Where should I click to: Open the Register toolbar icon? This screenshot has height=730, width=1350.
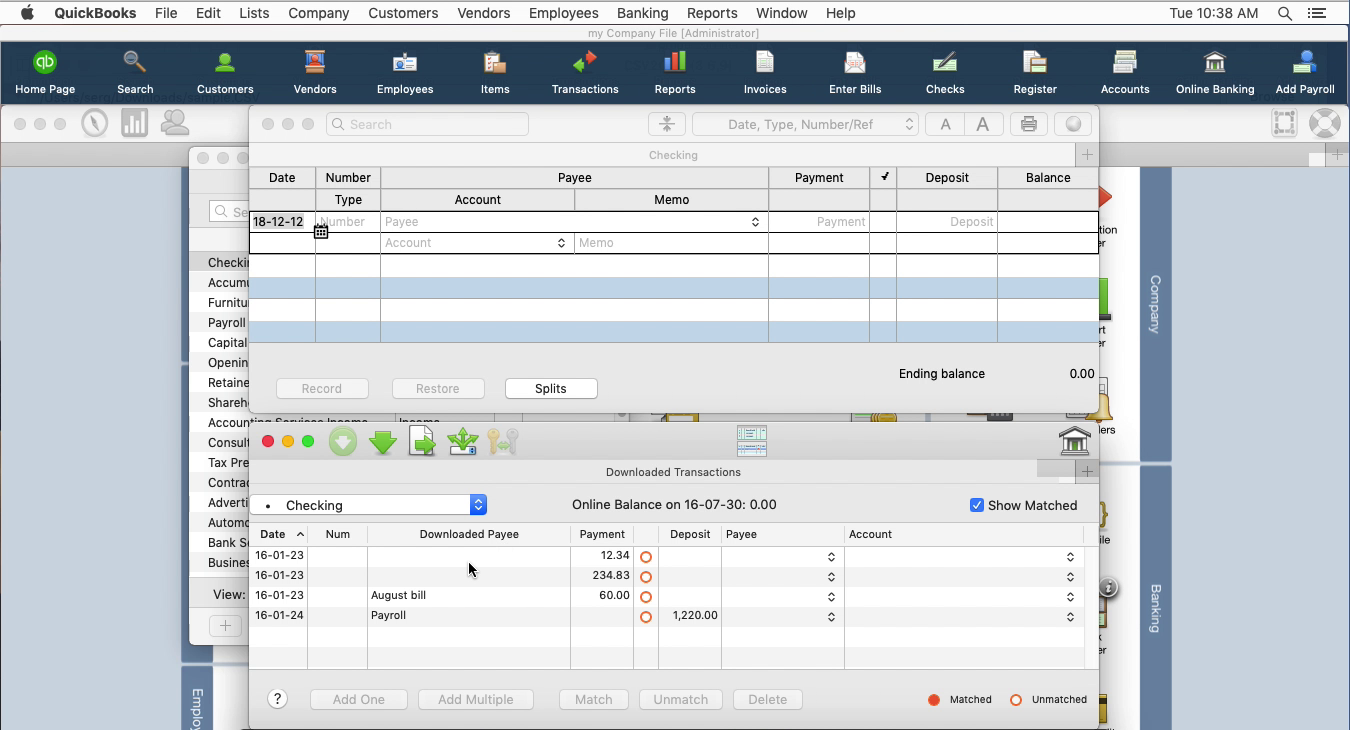[x=1035, y=72]
